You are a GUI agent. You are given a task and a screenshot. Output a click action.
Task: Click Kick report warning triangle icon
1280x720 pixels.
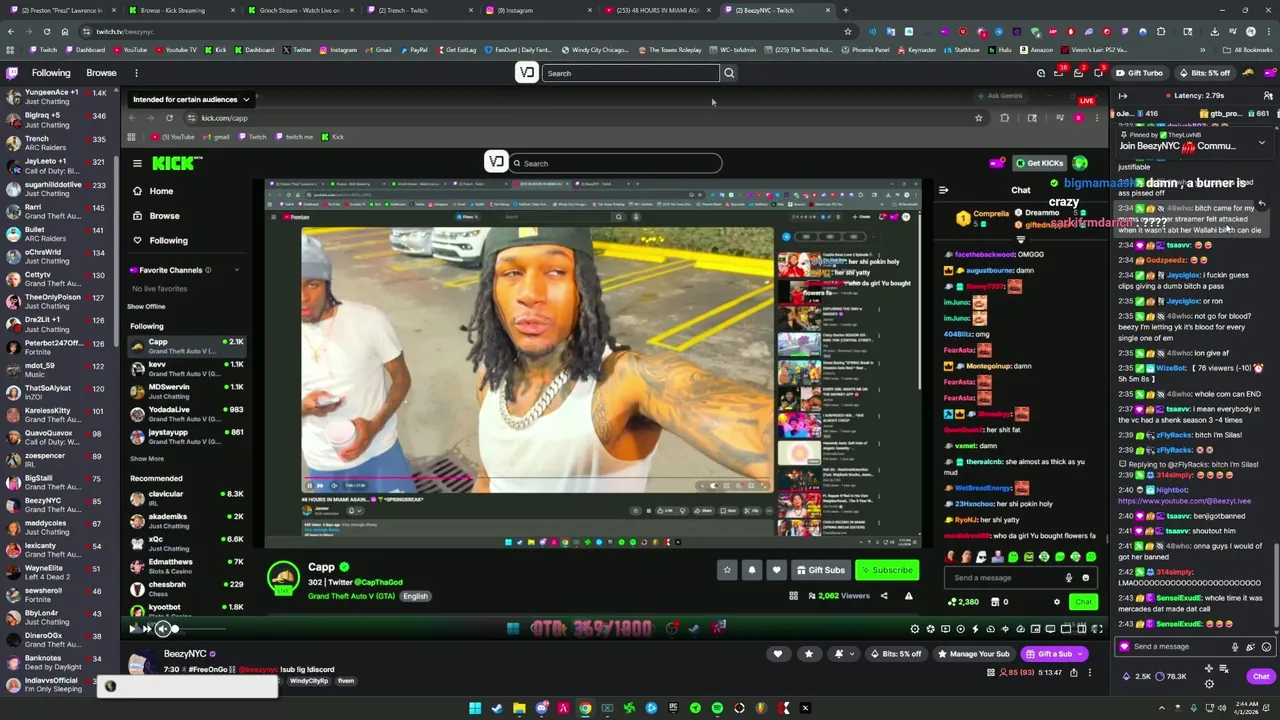[908, 596]
